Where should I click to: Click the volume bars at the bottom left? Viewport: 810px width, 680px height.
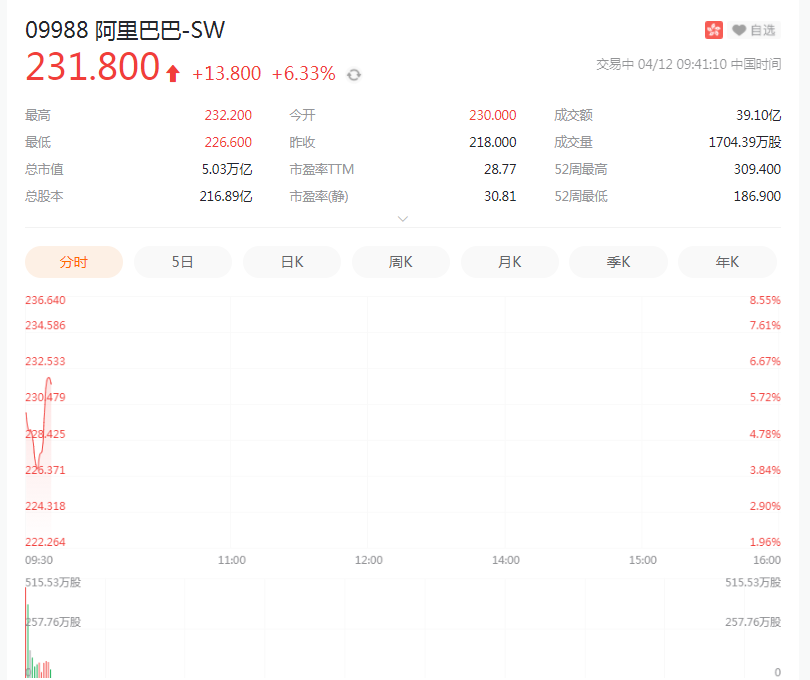tap(35, 665)
